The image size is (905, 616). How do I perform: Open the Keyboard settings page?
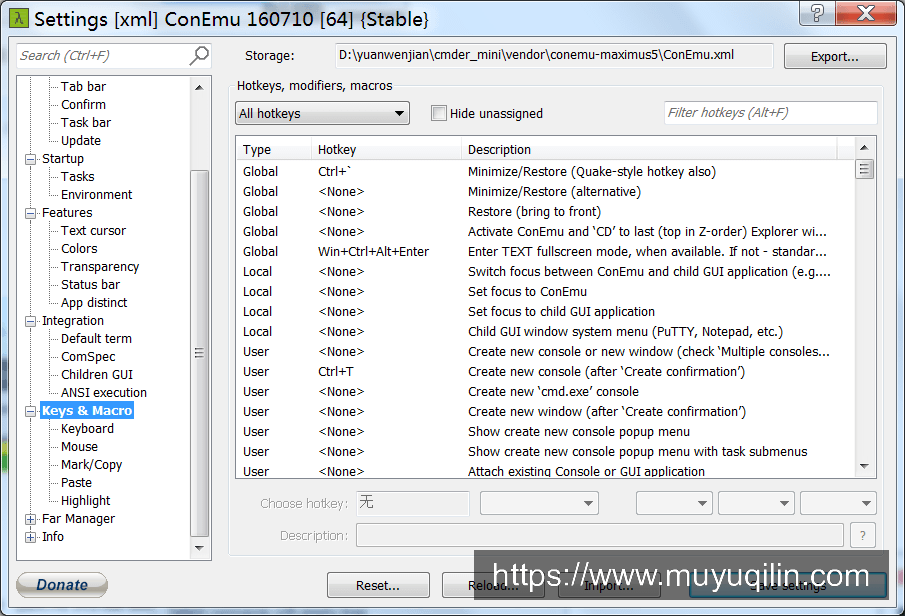click(x=87, y=428)
